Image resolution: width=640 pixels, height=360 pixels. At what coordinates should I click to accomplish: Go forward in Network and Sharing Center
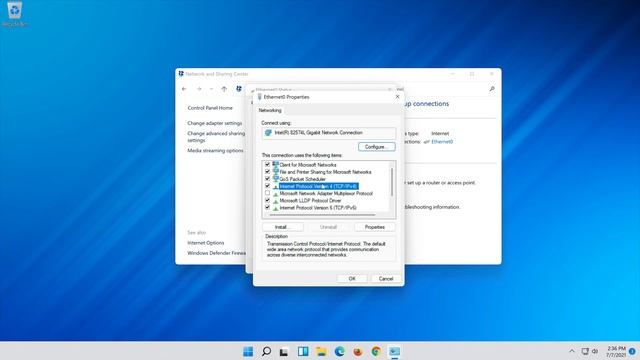[x=199, y=89]
